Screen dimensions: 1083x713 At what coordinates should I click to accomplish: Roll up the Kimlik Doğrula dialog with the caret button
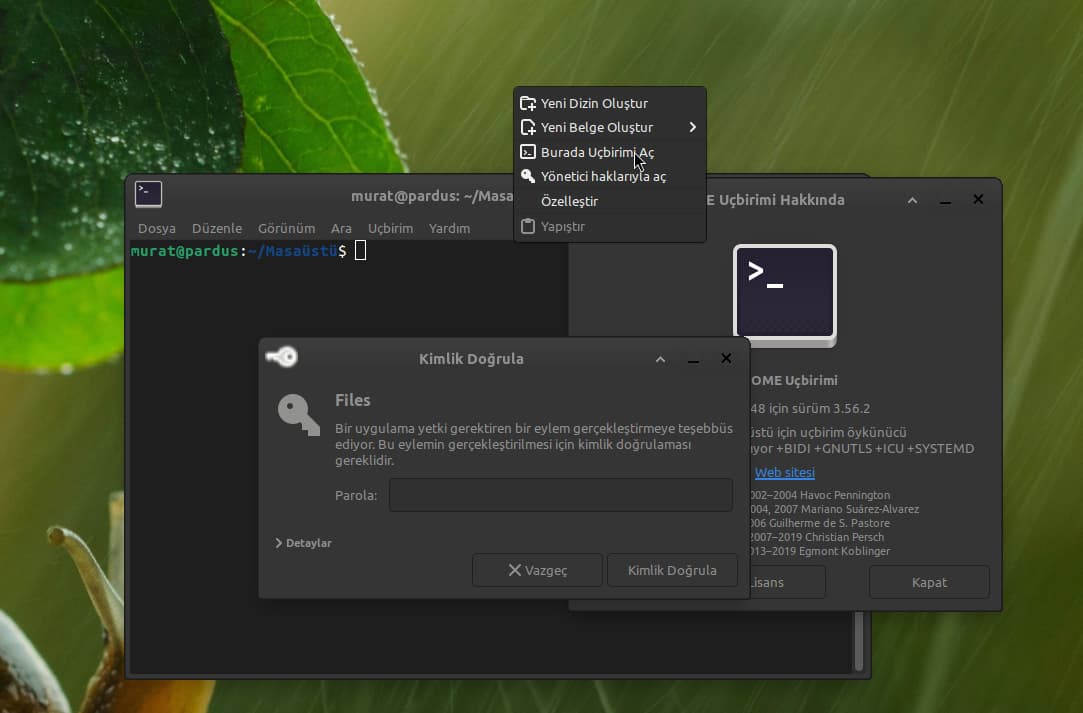point(660,359)
